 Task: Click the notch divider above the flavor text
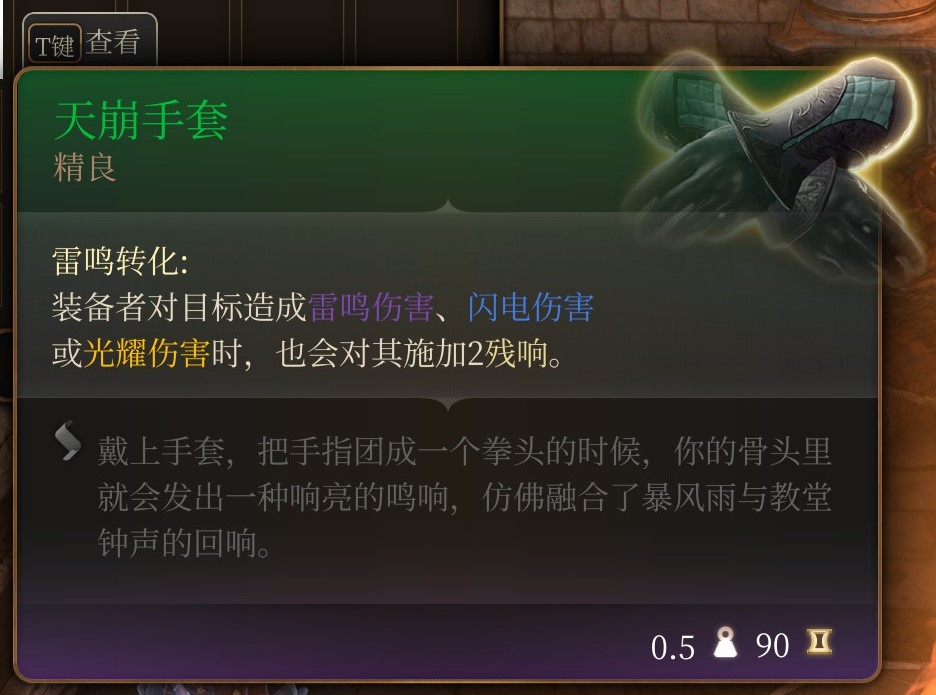(448, 405)
